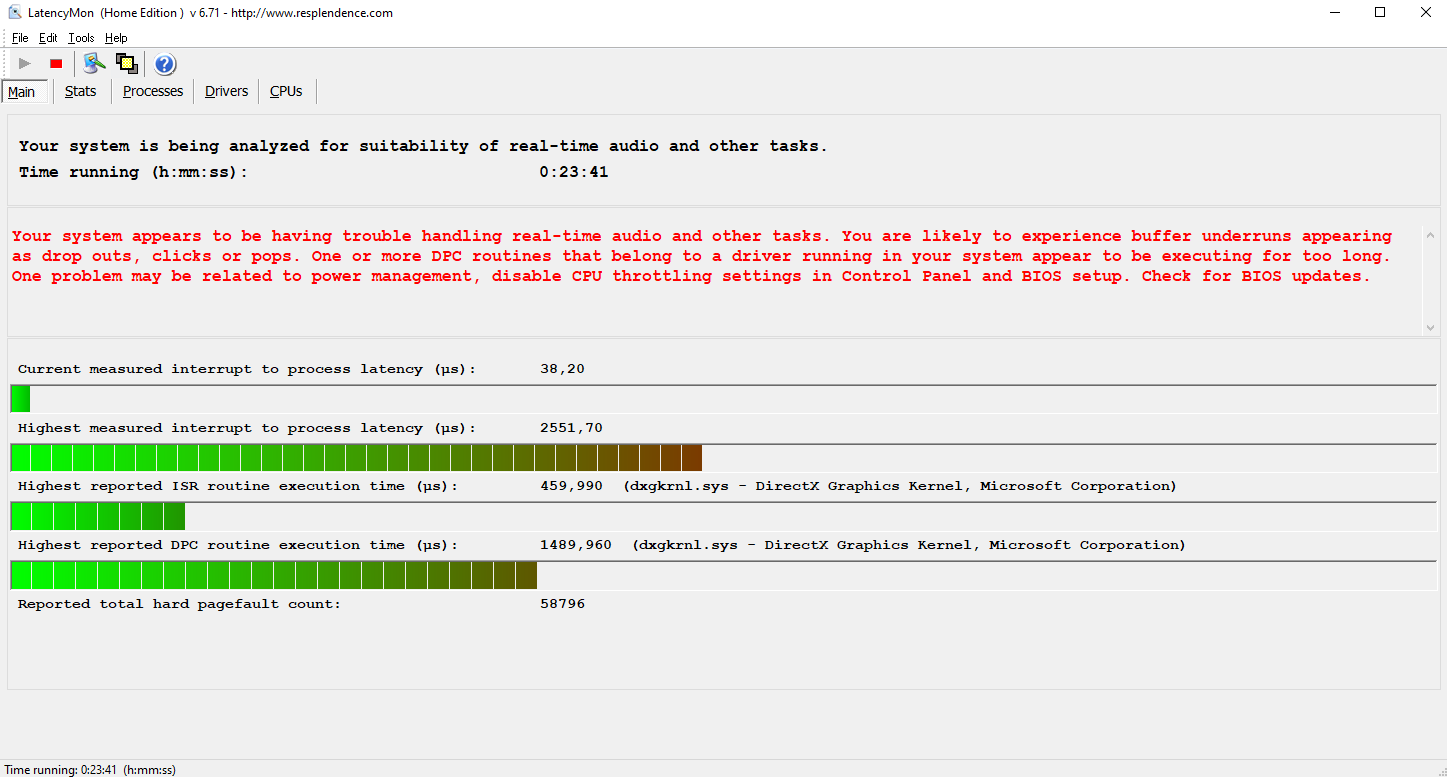Click the 'Highest measured interrupt to process latency' label
Image resolution: width=1447 pixels, height=777 pixels.
[x=247, y=428]
